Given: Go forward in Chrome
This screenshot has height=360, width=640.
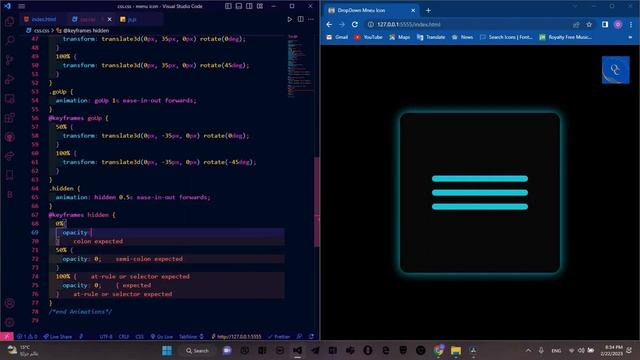Looking at the screenshot, I should tap(342, 24).
